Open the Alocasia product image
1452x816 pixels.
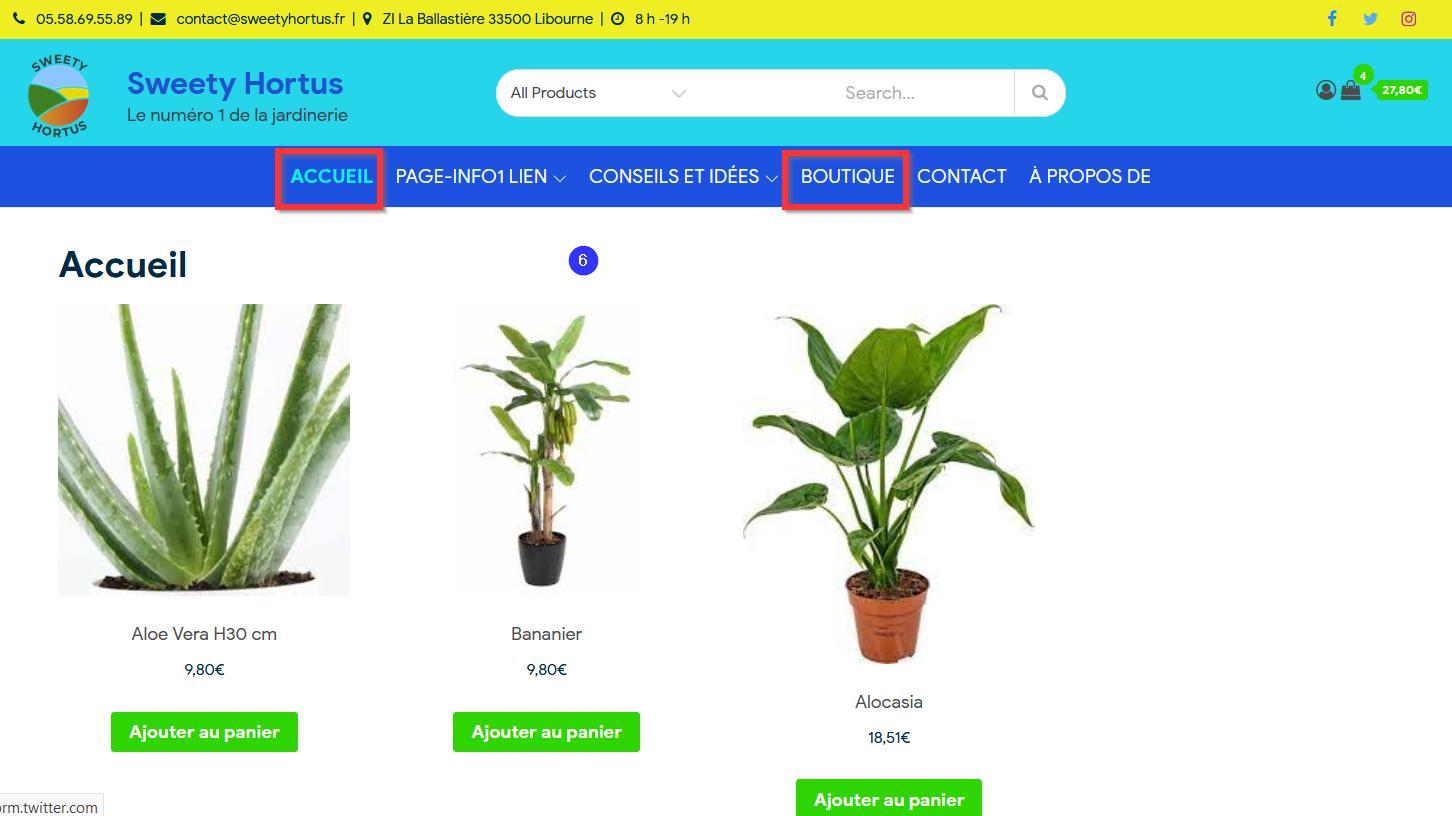889,484
